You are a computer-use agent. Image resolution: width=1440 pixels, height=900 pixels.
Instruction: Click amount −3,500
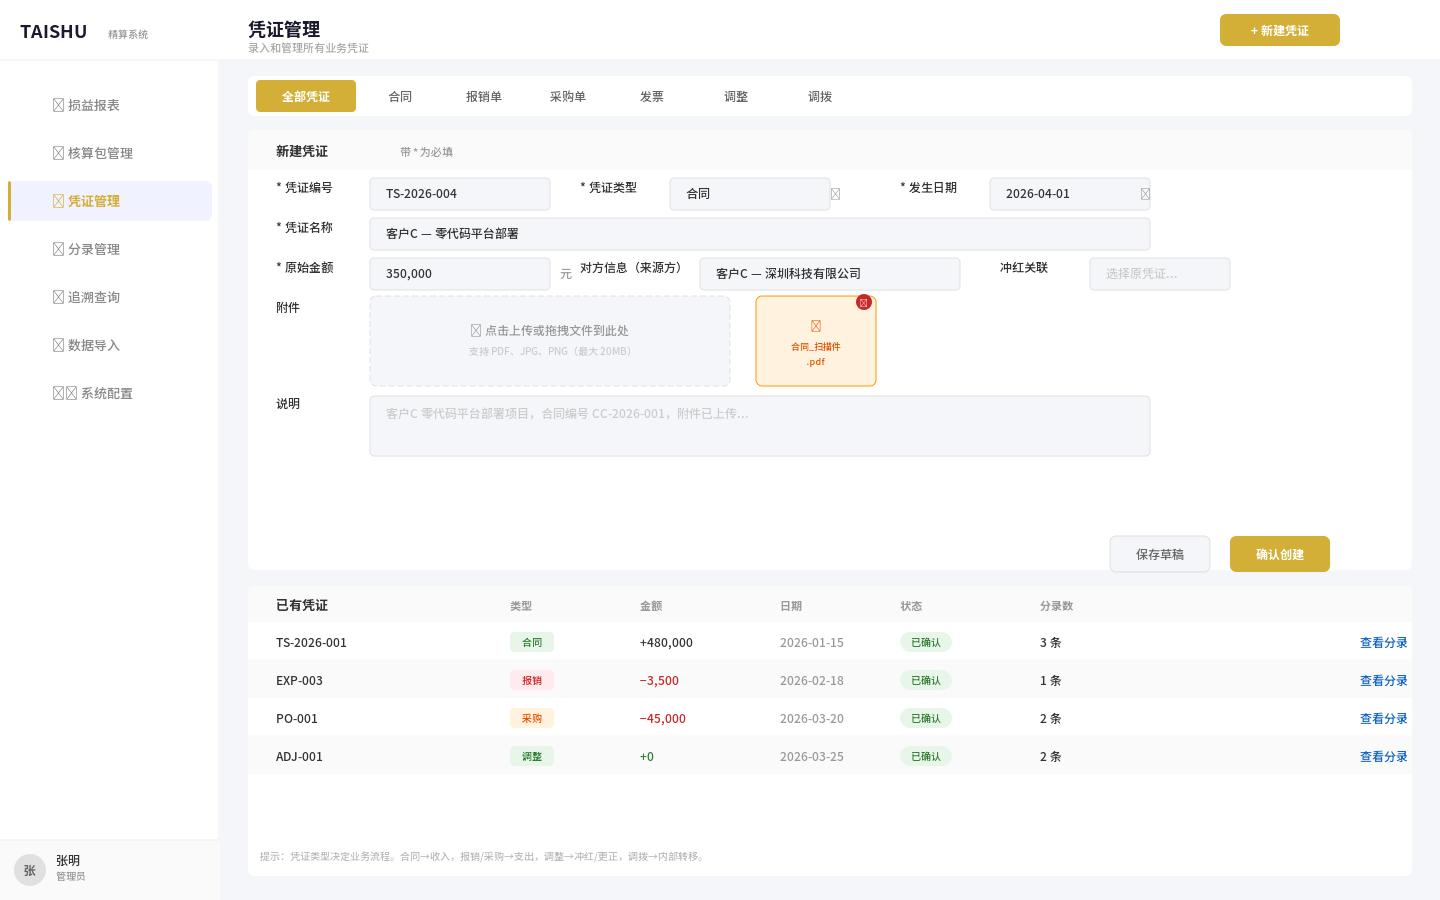[x=659, y=681]
